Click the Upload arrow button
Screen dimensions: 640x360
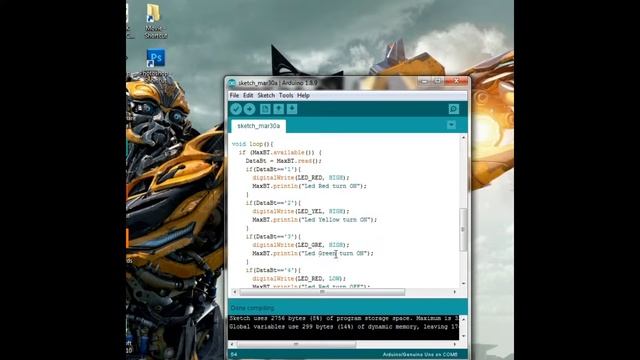tap(249, 109)
